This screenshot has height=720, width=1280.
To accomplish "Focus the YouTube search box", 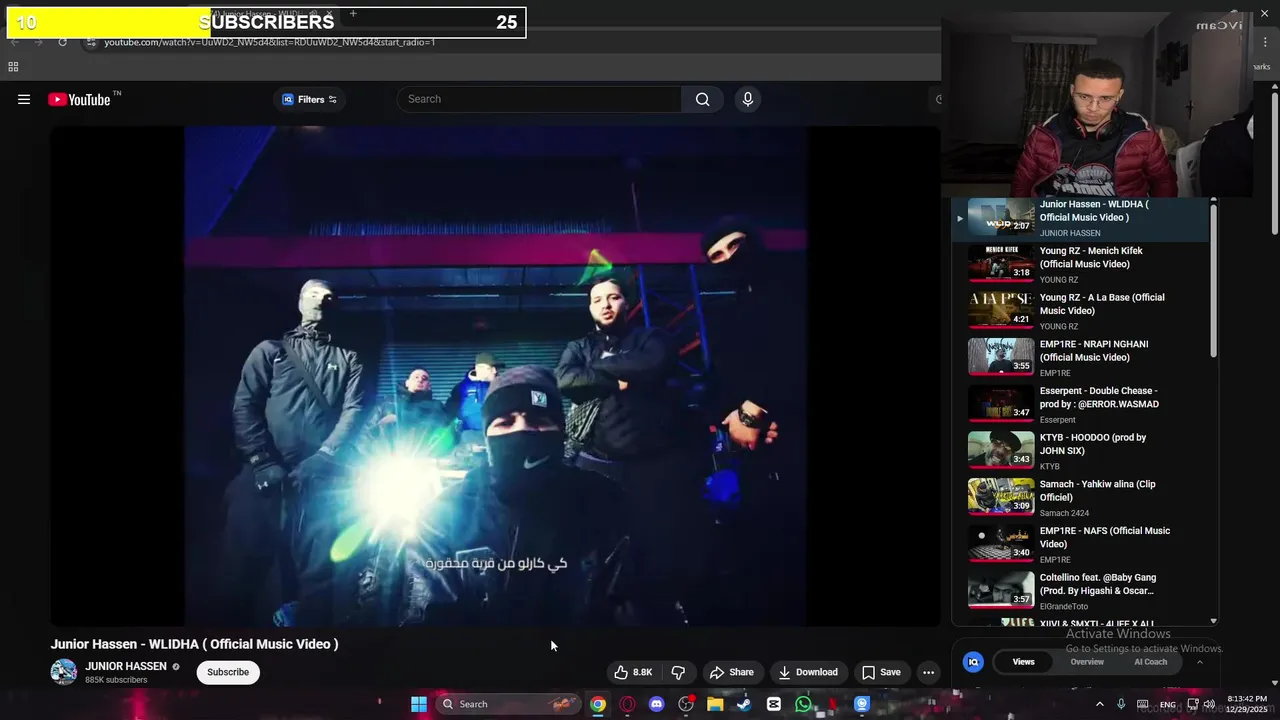I will pyautogui.click(x=540, y=99).
